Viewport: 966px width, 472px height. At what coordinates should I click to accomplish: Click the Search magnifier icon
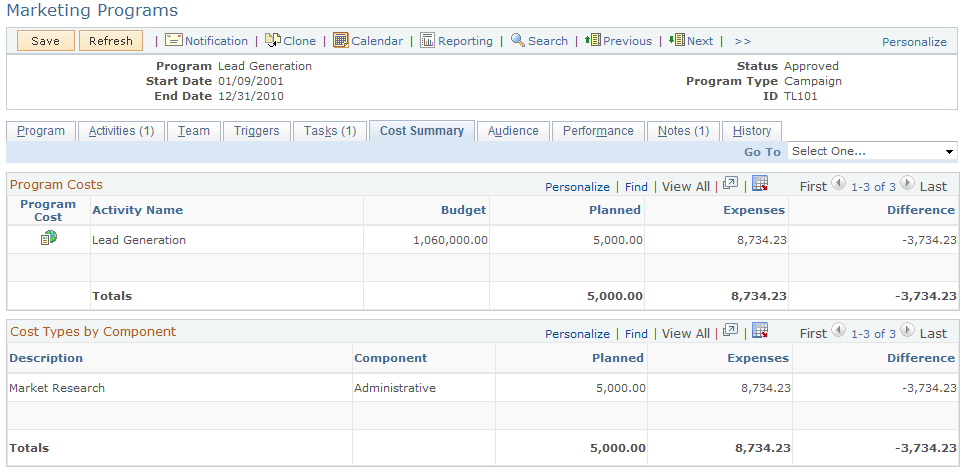pos(517,41)
